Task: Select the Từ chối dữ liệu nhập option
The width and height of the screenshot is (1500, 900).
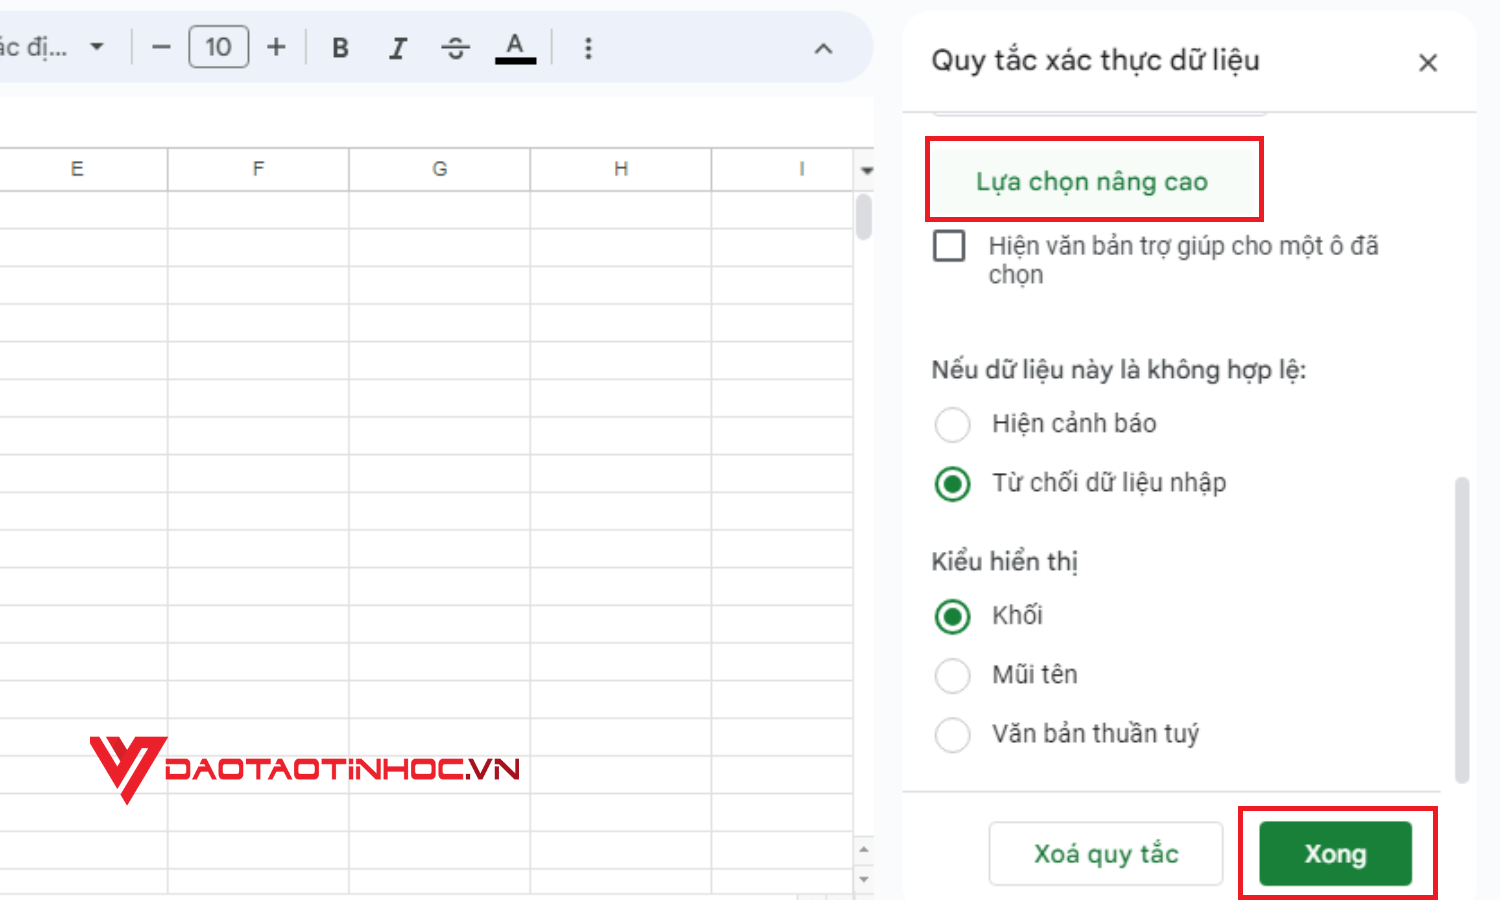Action: (952, 484)
